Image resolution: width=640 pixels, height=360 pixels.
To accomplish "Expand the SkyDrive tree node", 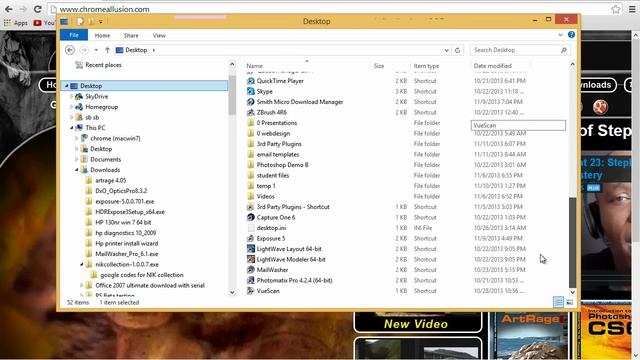I will point(71,96).
